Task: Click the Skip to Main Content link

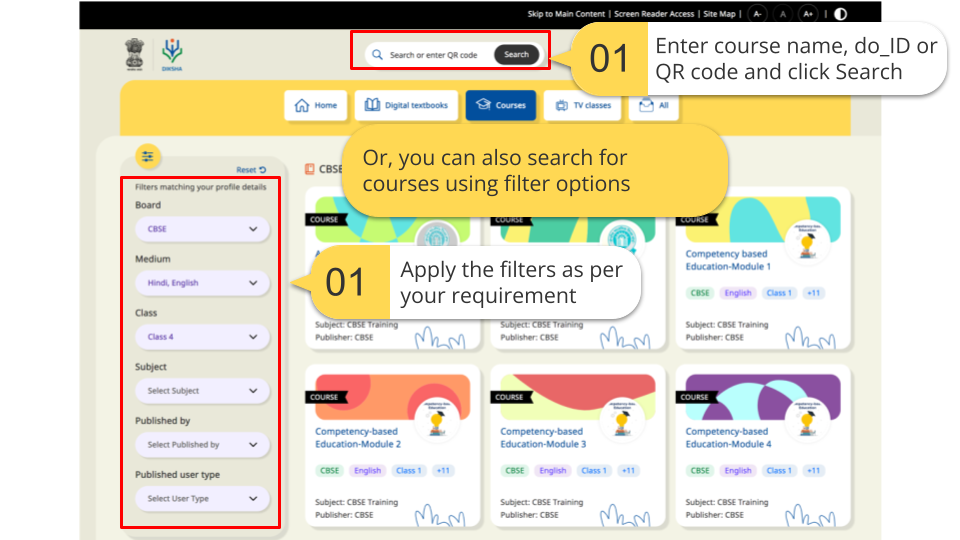Action: [567, 14]
